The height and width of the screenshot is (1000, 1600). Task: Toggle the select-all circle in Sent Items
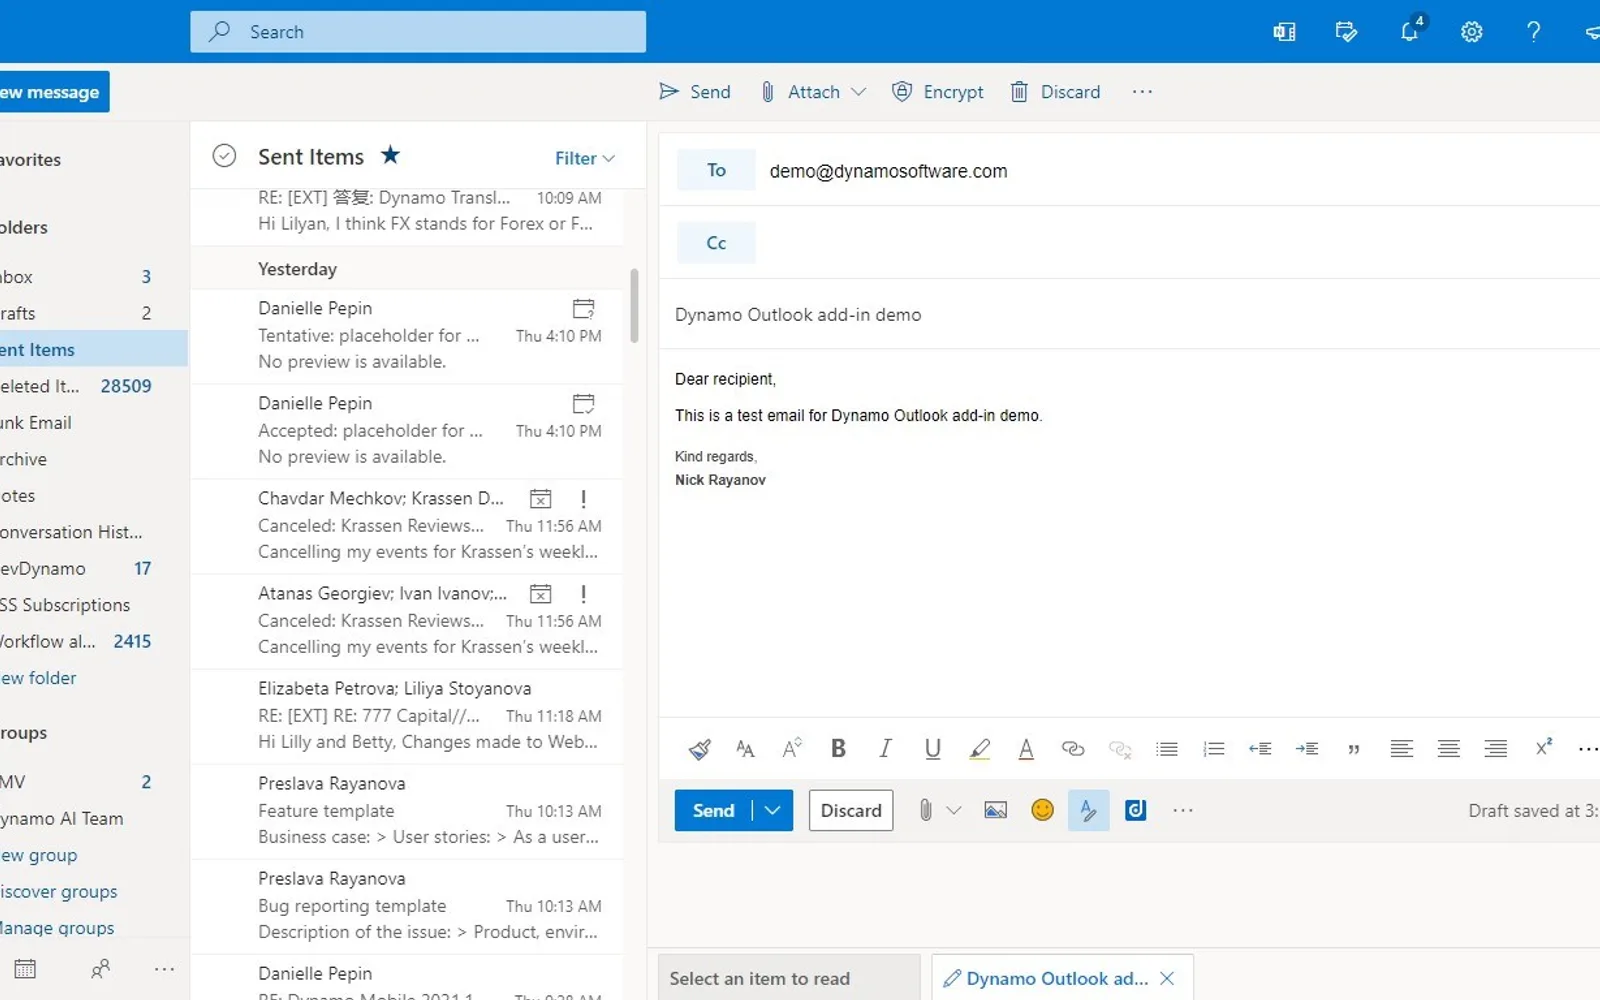[224, 156]
